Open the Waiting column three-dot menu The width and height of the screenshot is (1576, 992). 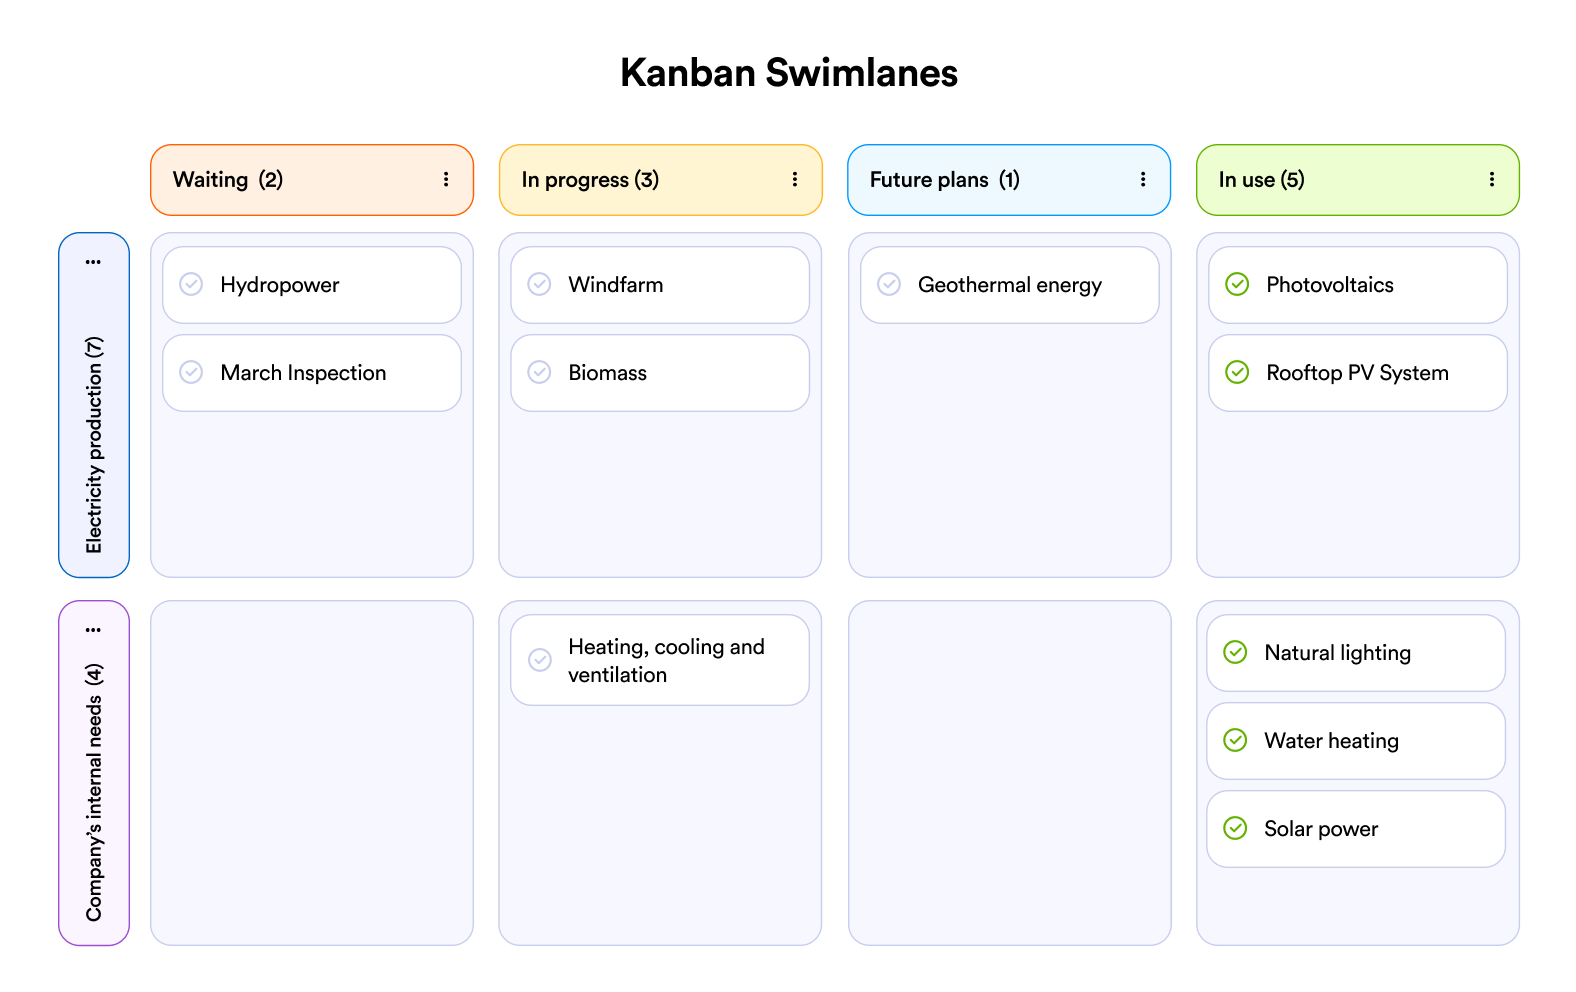click(446, 179)
